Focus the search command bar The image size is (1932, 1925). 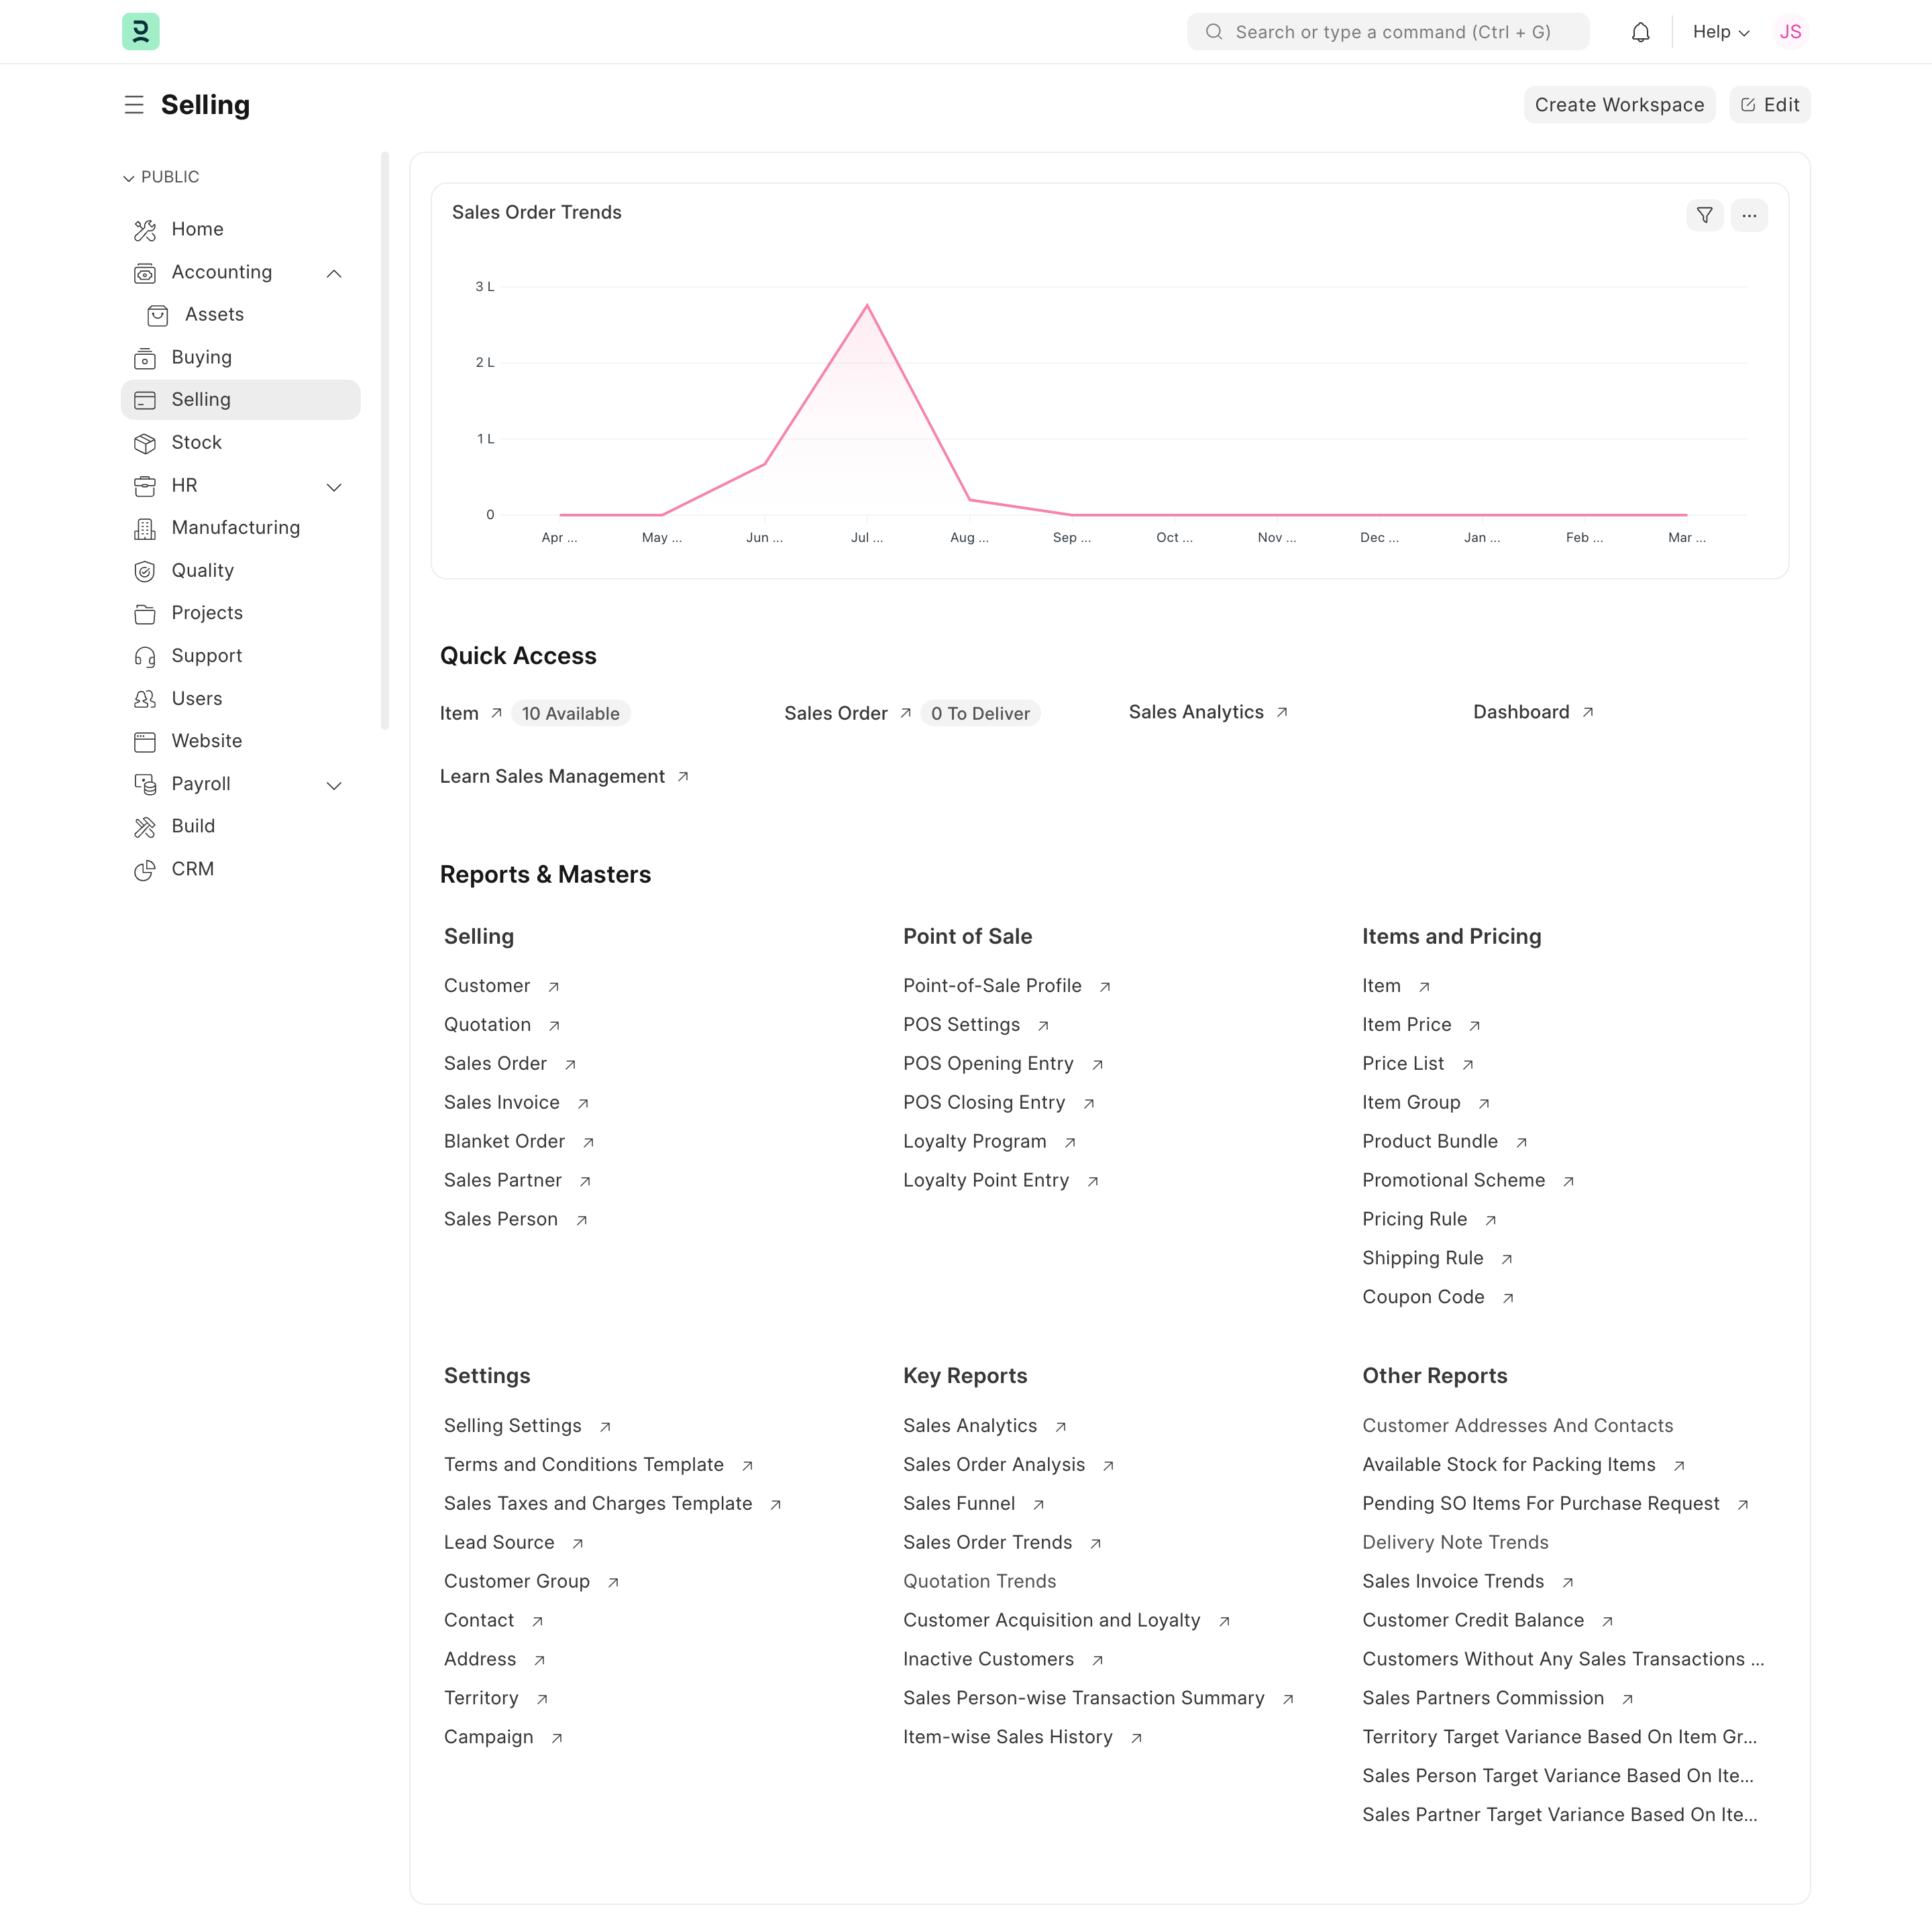(x=1390, y=32)
